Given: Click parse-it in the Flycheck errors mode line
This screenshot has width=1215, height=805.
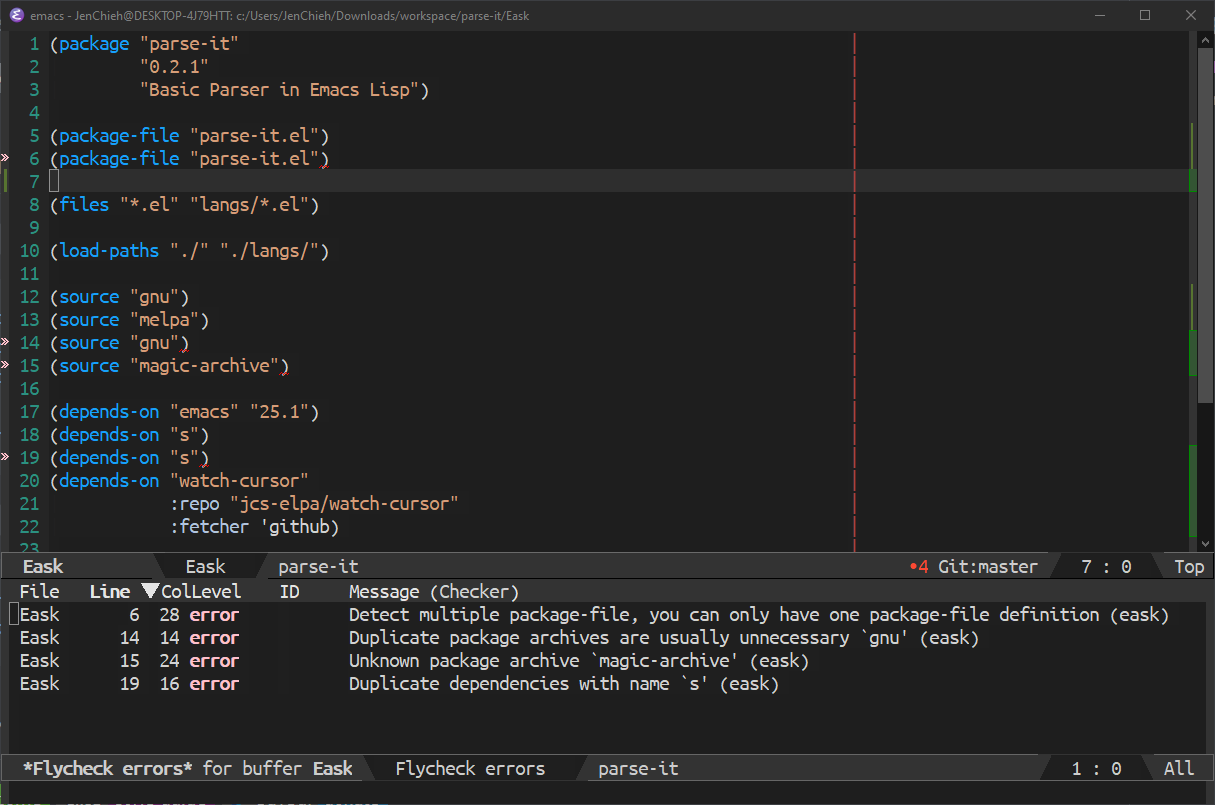Looking at the screenshot, I should 638,769.
